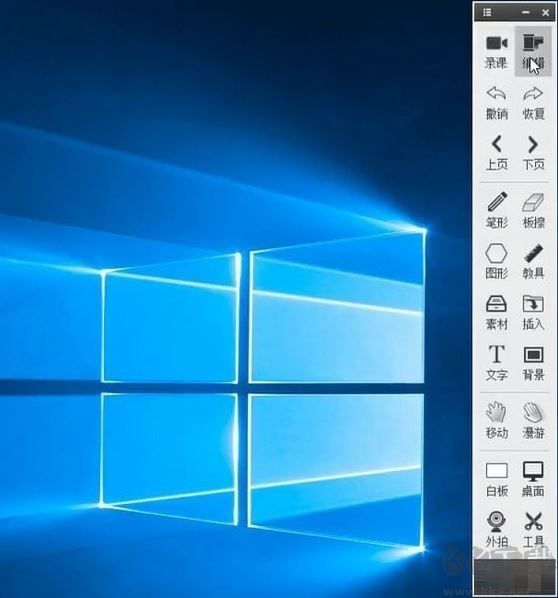Switch to 白板 whiteboard mode
The image size is (558, 598).
(x=496, y=479)
